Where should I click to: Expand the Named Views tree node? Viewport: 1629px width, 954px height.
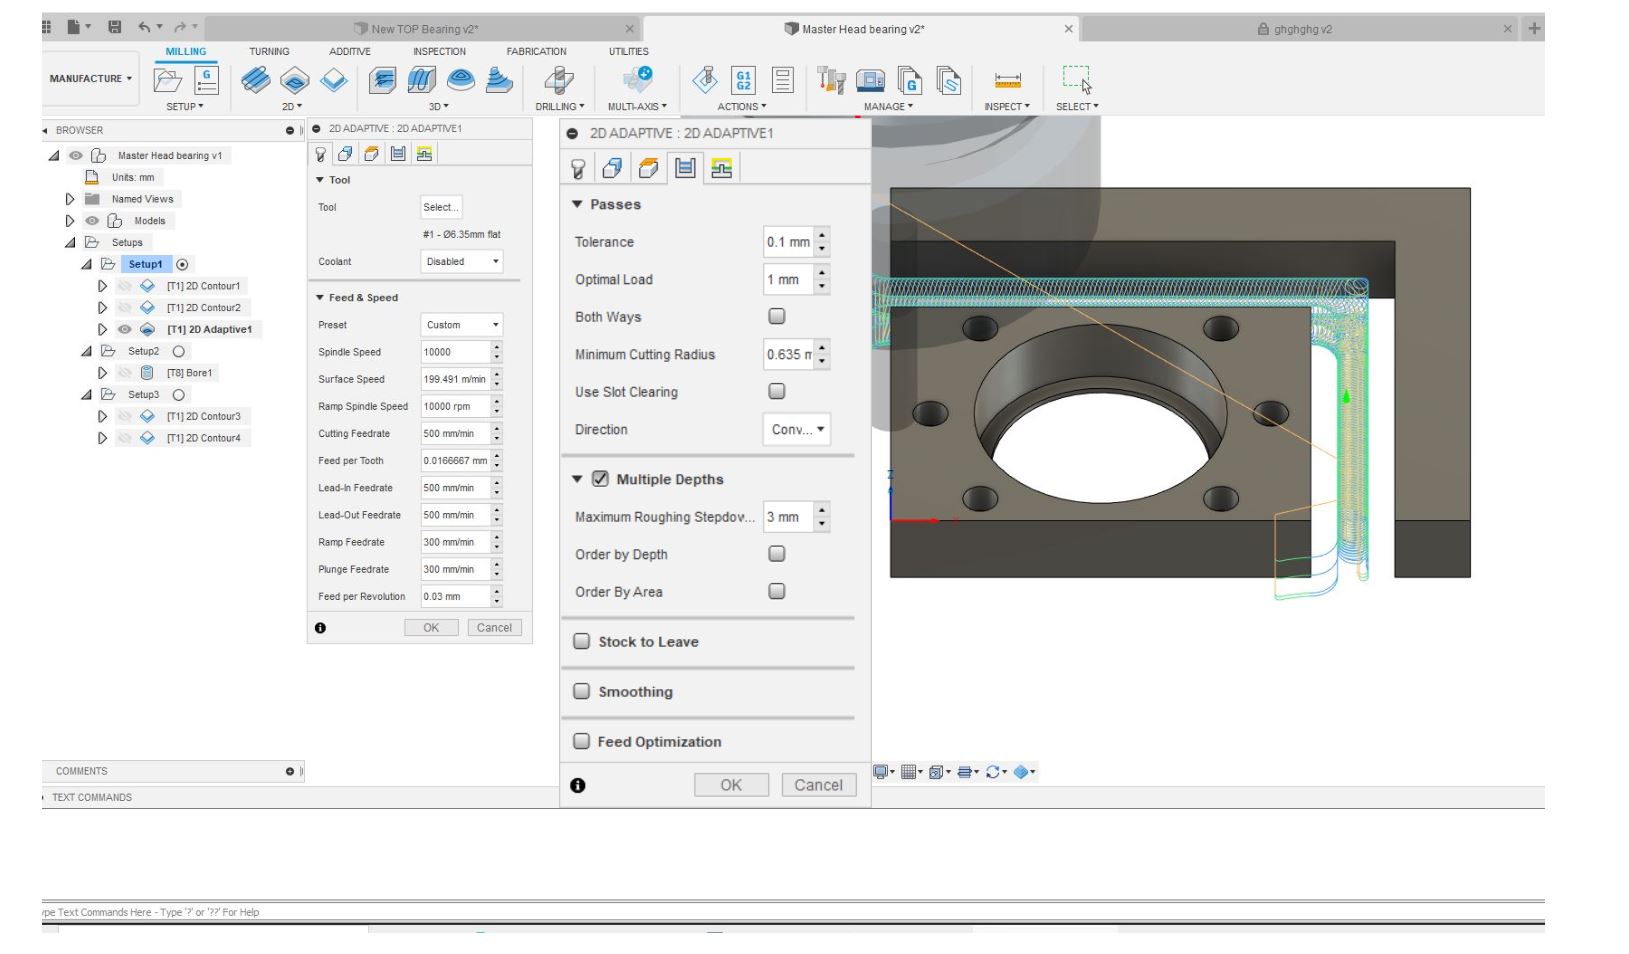[x=70, y=199]
